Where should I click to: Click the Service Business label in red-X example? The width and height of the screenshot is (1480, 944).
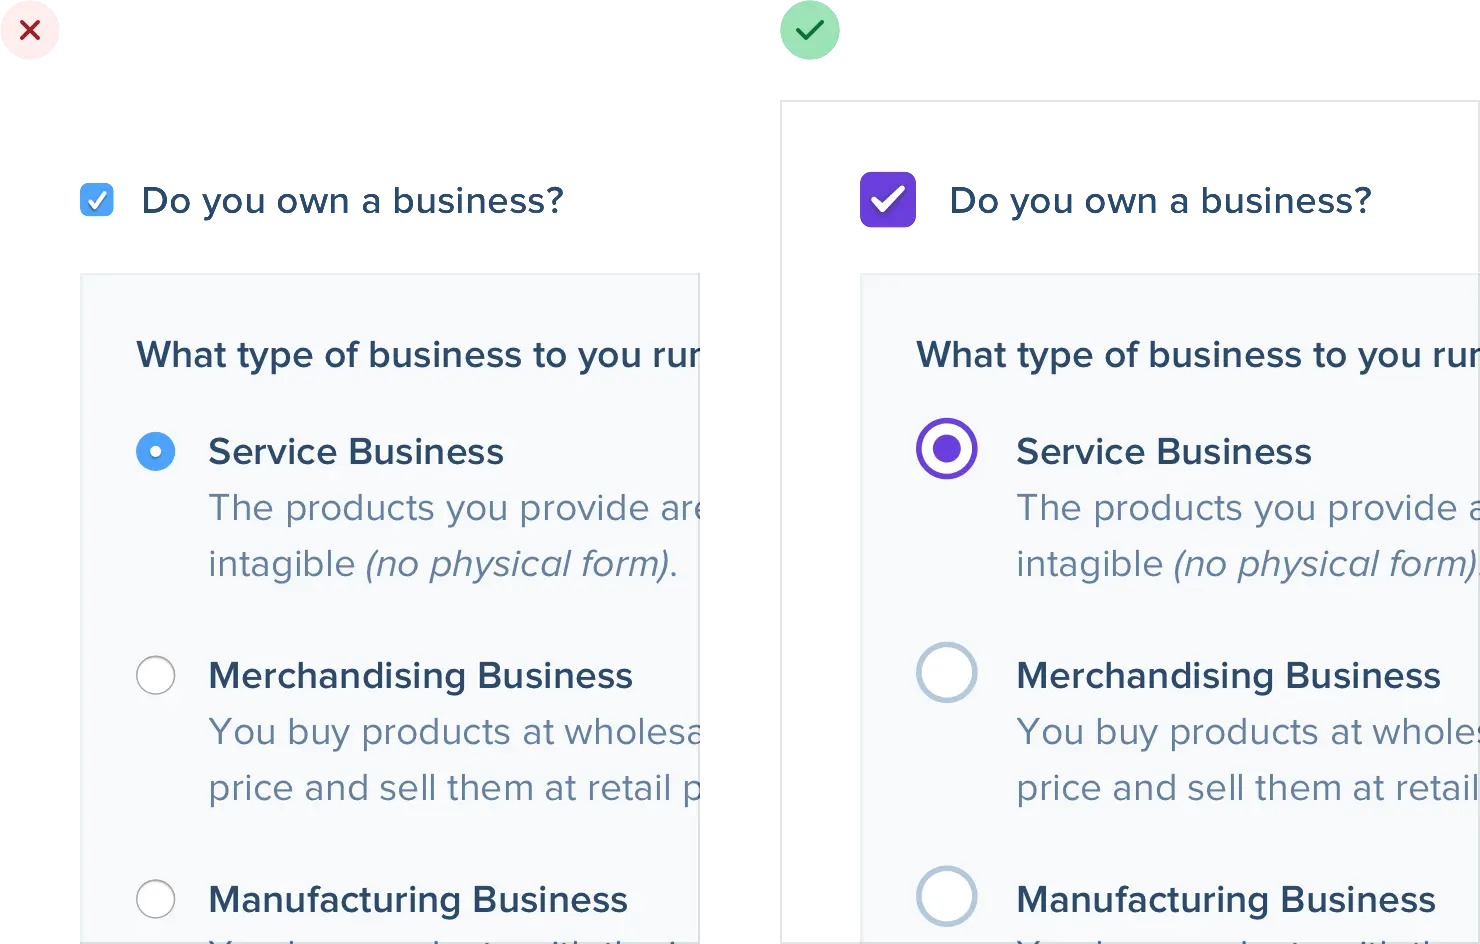coord(356,452)
